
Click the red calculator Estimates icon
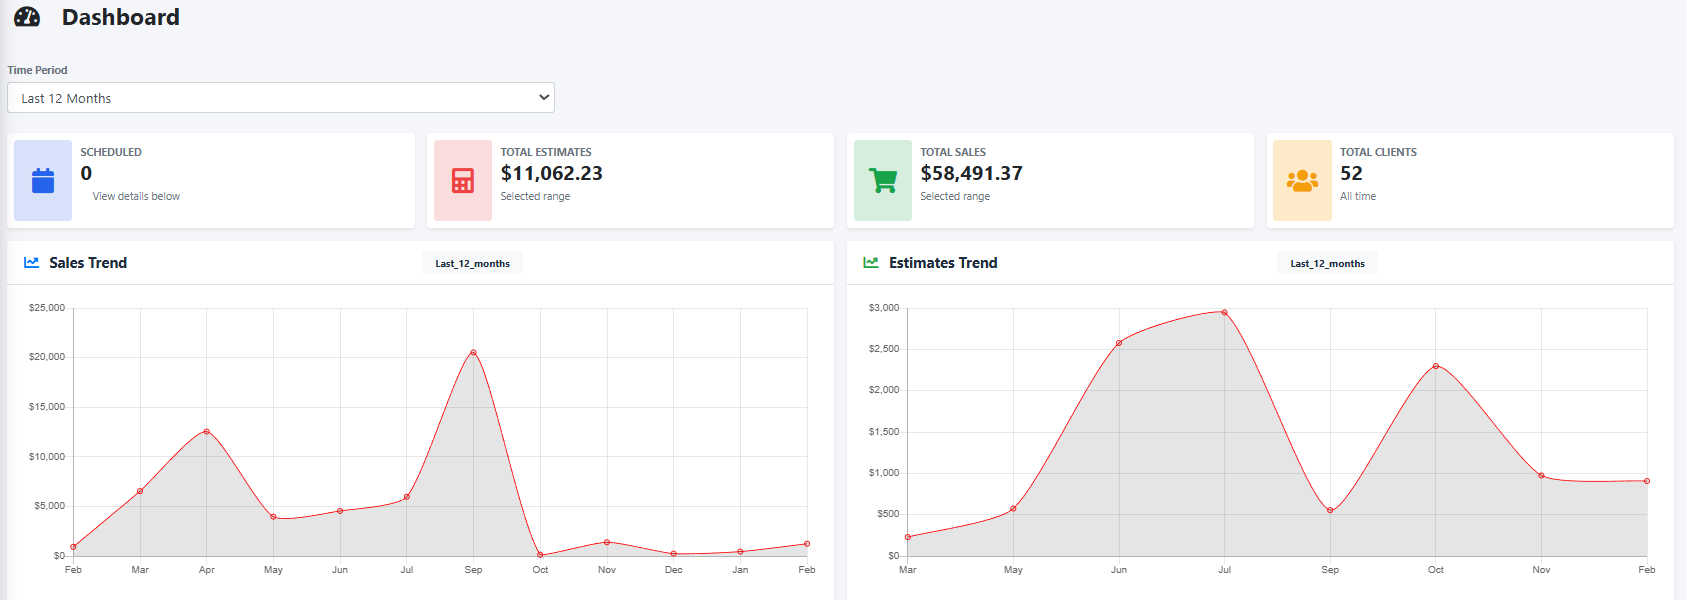463,181
